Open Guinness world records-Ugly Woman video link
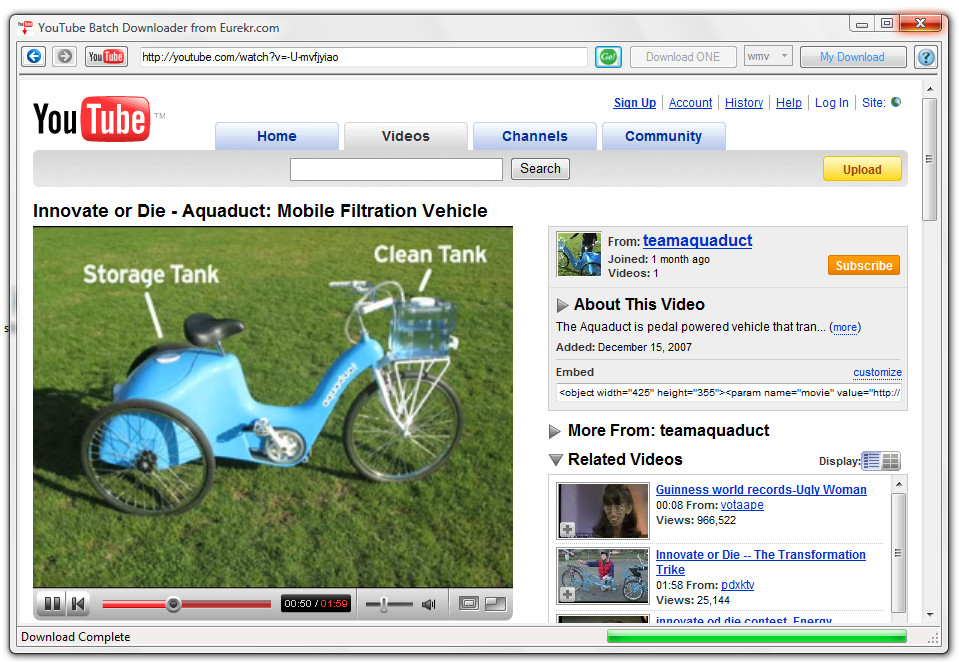959x663 pixels. click(761, 489)
